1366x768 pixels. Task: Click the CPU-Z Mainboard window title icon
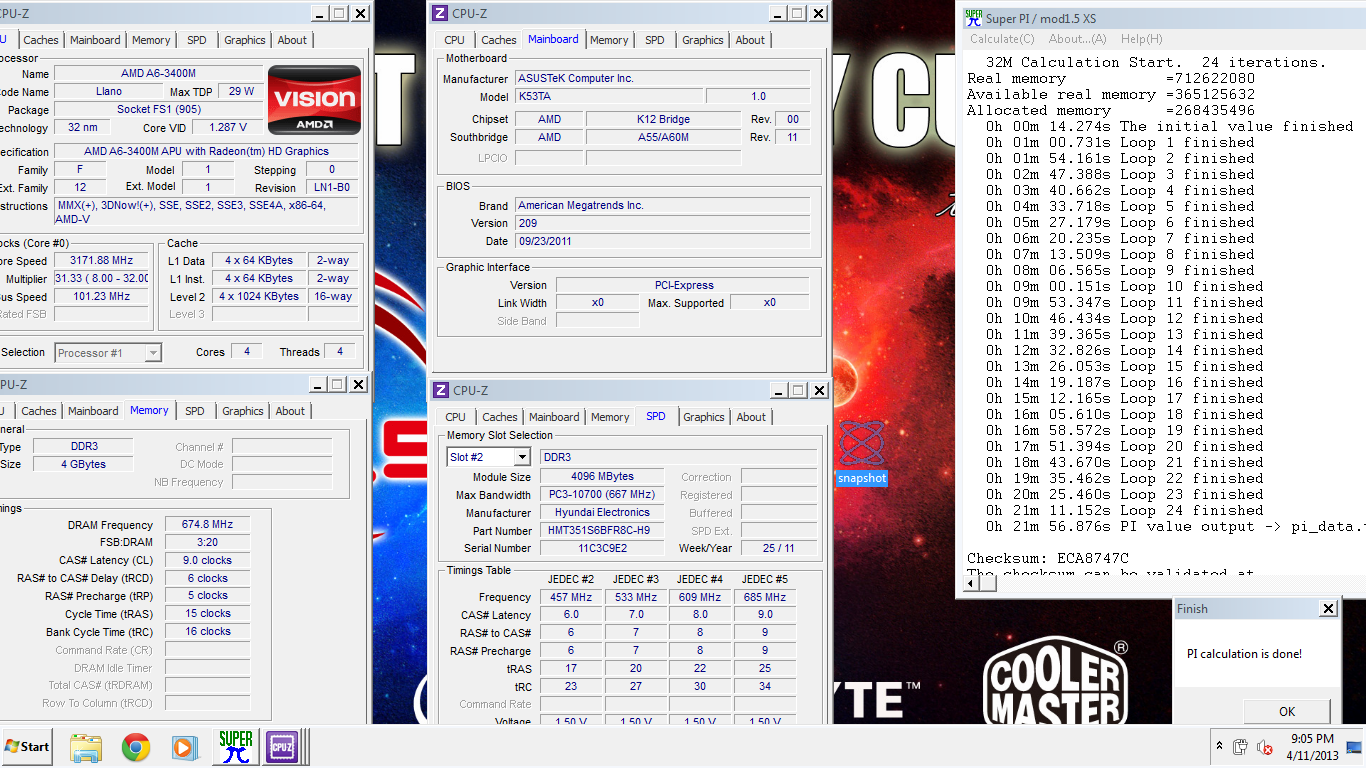439,13
